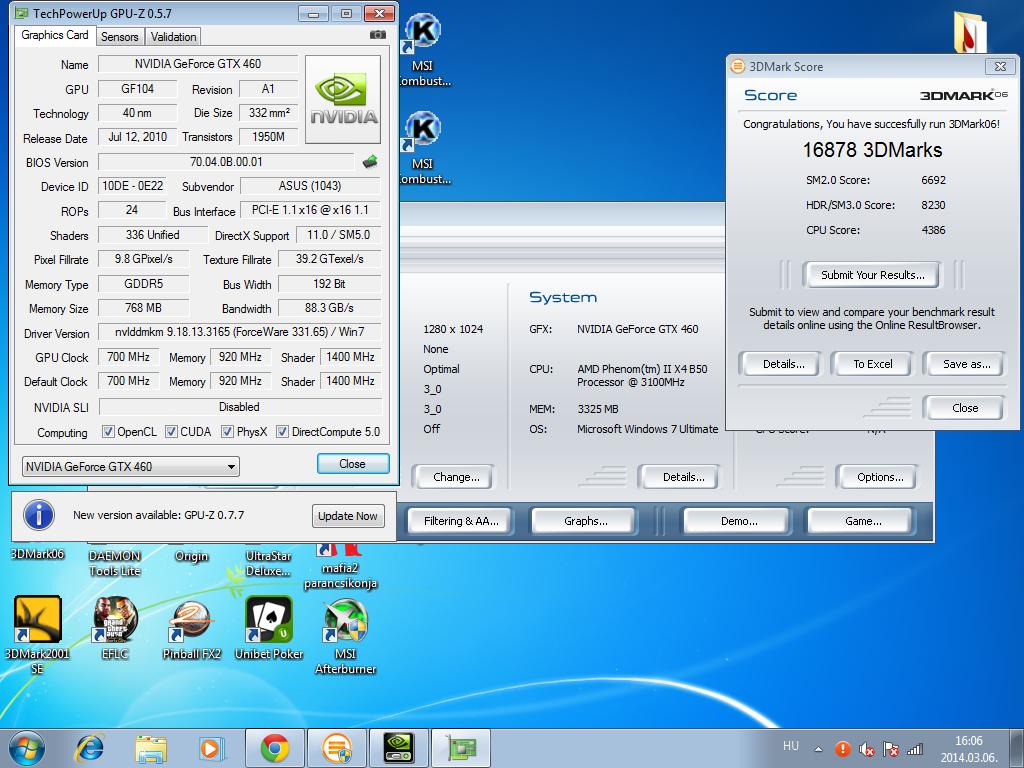Switch to the Sensors tab
Viewport: 1024px width, 768px height.
pos(120,36)
